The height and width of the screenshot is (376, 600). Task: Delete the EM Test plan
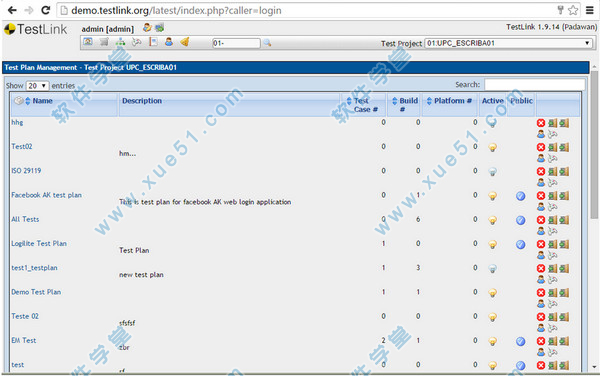point(541,341)
